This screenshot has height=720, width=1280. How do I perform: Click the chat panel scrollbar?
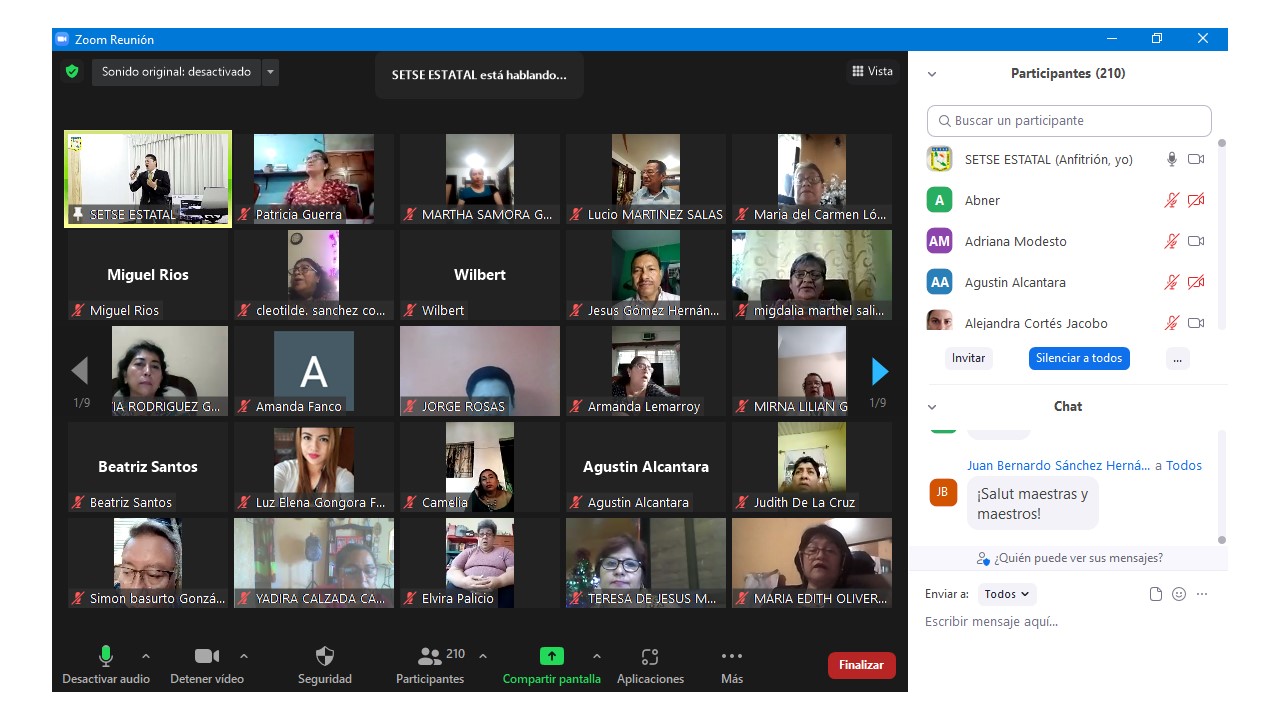[1221, 487]
